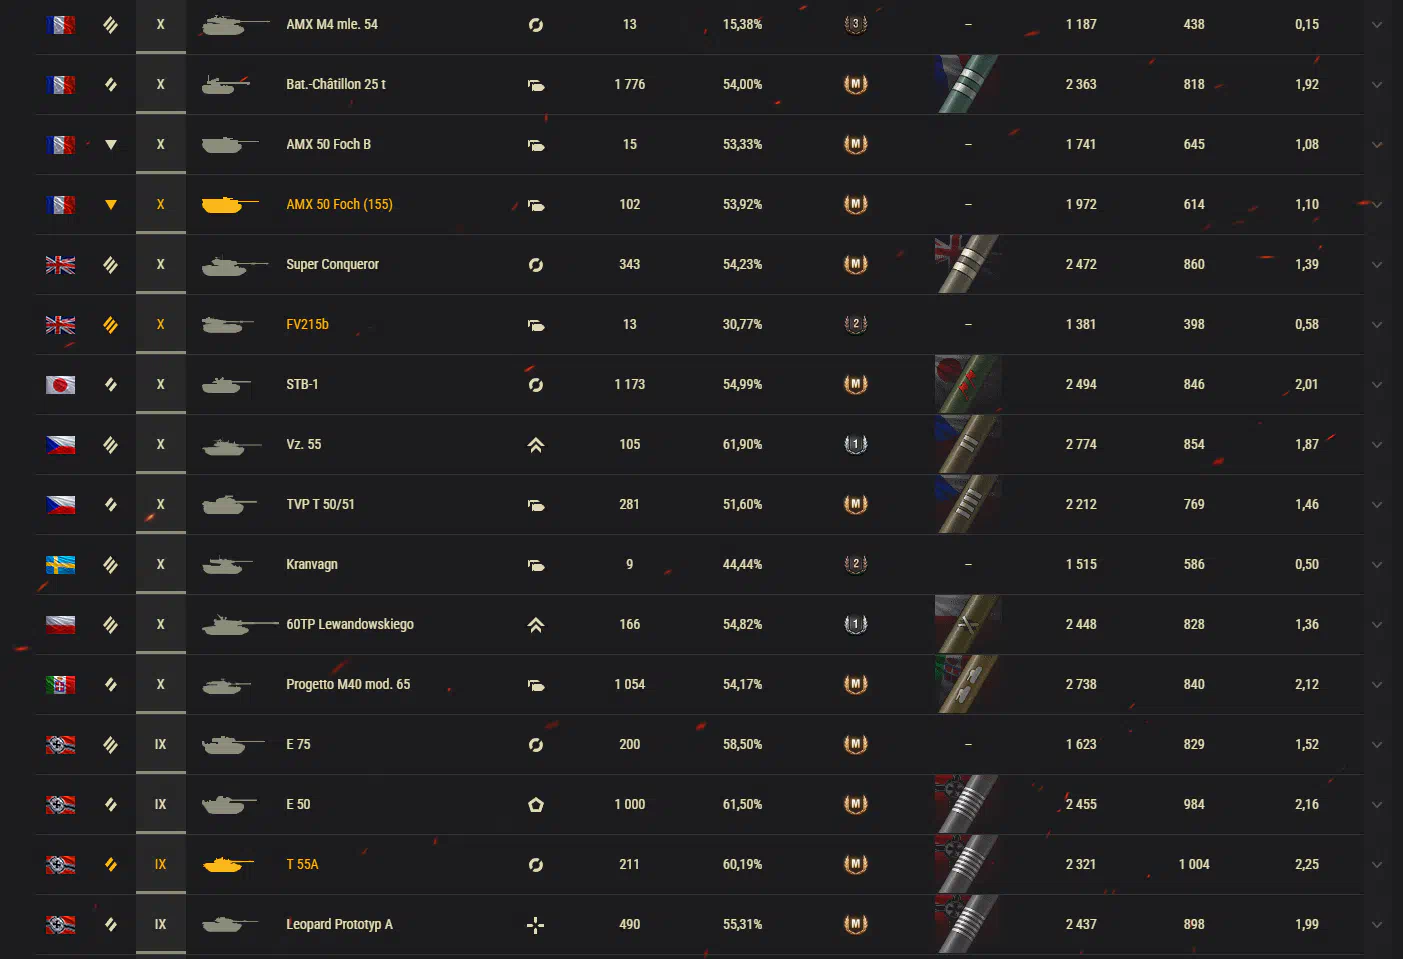Click the Ace Tanker badge for Progetto M40 mod. 65
Screen dimensions: 1403x959
click(855, 684)
